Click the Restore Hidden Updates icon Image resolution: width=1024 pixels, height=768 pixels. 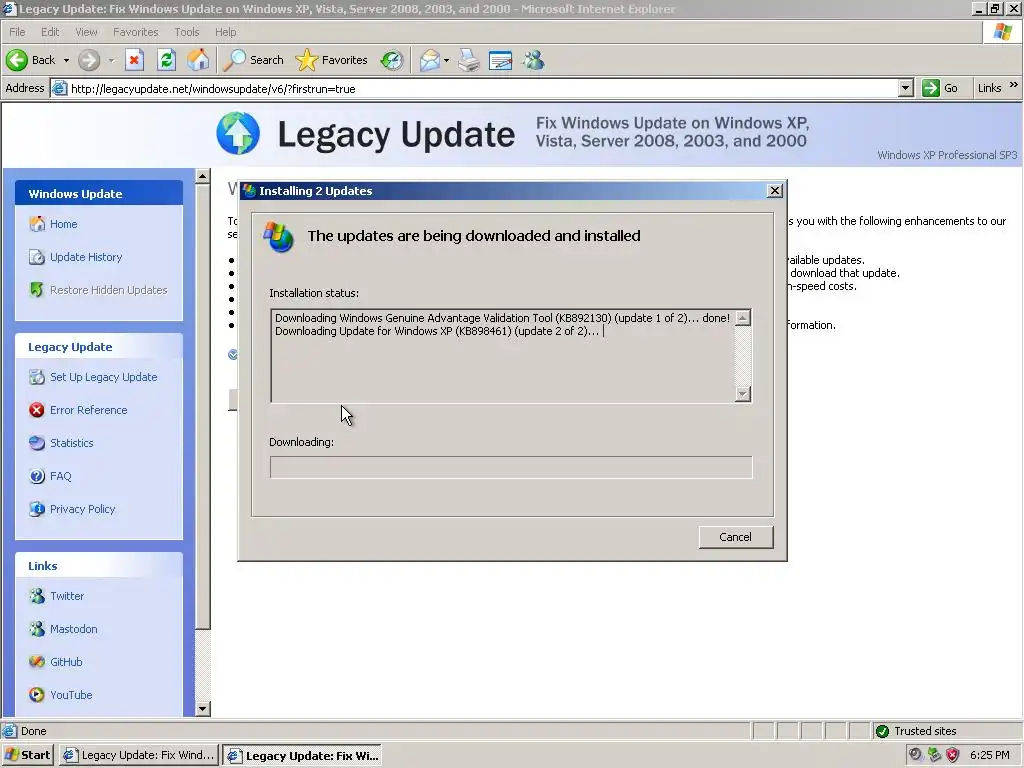click(x=37, y=289)
